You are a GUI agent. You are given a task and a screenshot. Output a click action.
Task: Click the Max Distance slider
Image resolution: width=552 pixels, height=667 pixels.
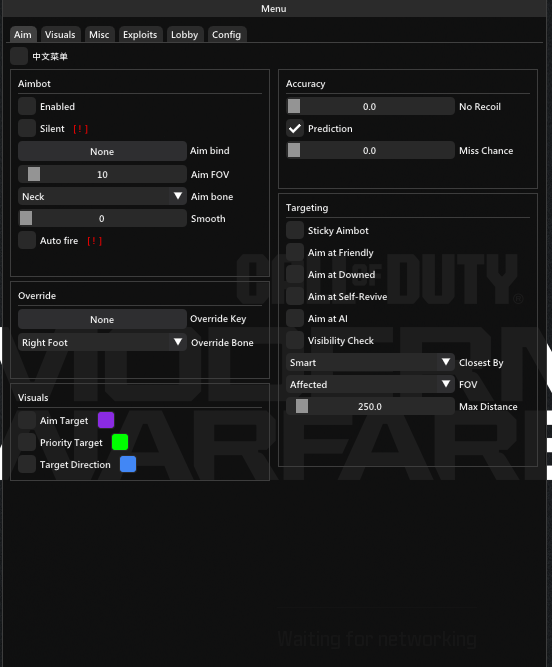(370, 407)
